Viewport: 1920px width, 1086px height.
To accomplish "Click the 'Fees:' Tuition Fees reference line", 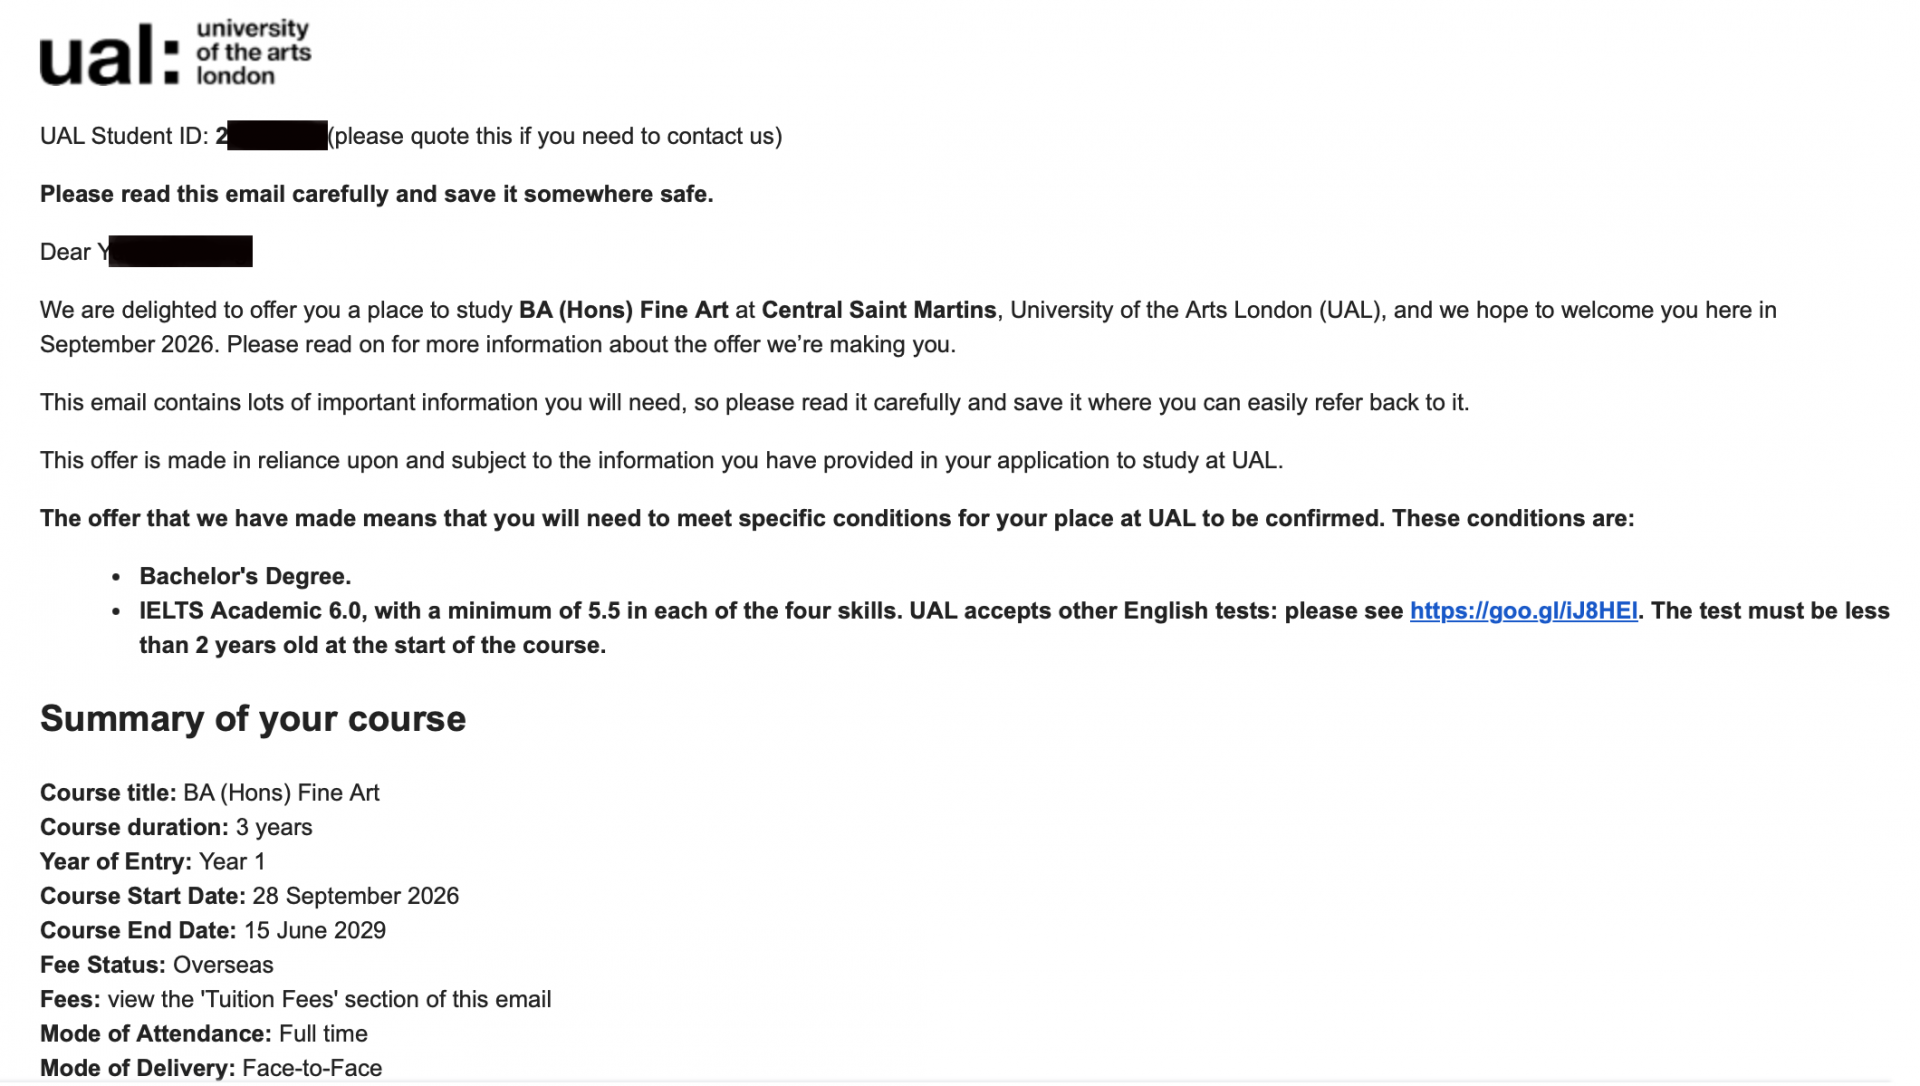I will [x=295, y=999].
